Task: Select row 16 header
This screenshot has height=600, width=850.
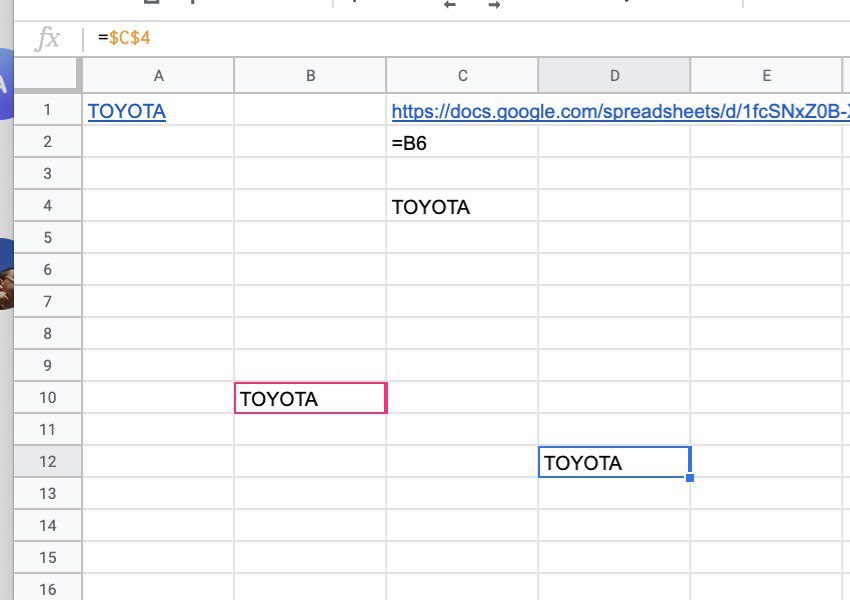Action: click(48, 588)
